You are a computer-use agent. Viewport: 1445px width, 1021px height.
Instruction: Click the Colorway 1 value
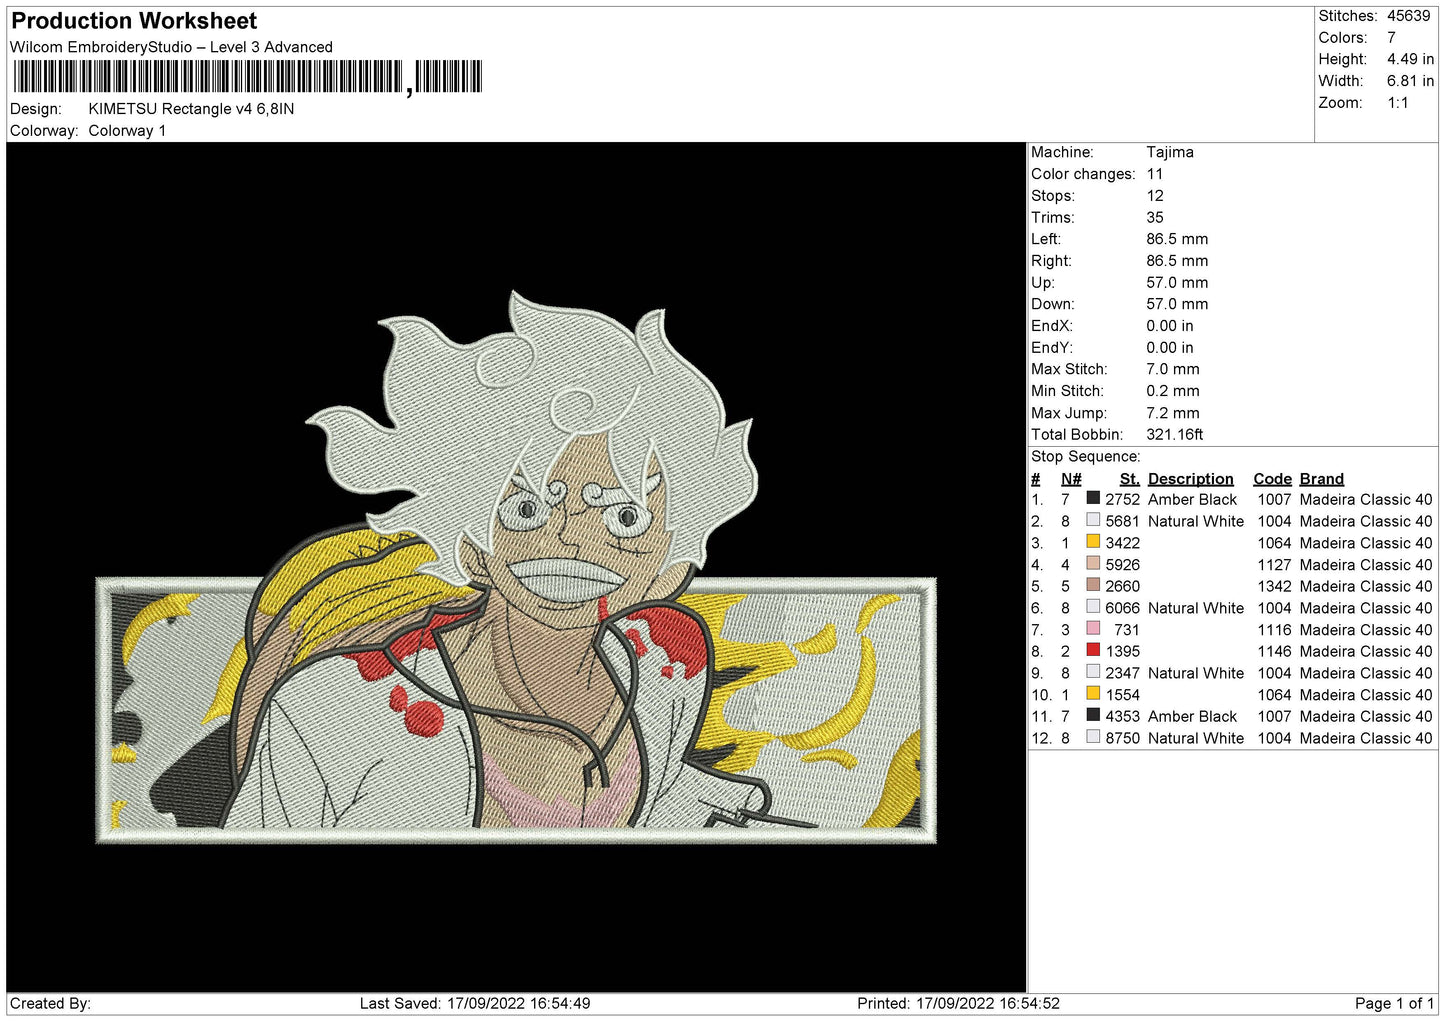point(127,131)
